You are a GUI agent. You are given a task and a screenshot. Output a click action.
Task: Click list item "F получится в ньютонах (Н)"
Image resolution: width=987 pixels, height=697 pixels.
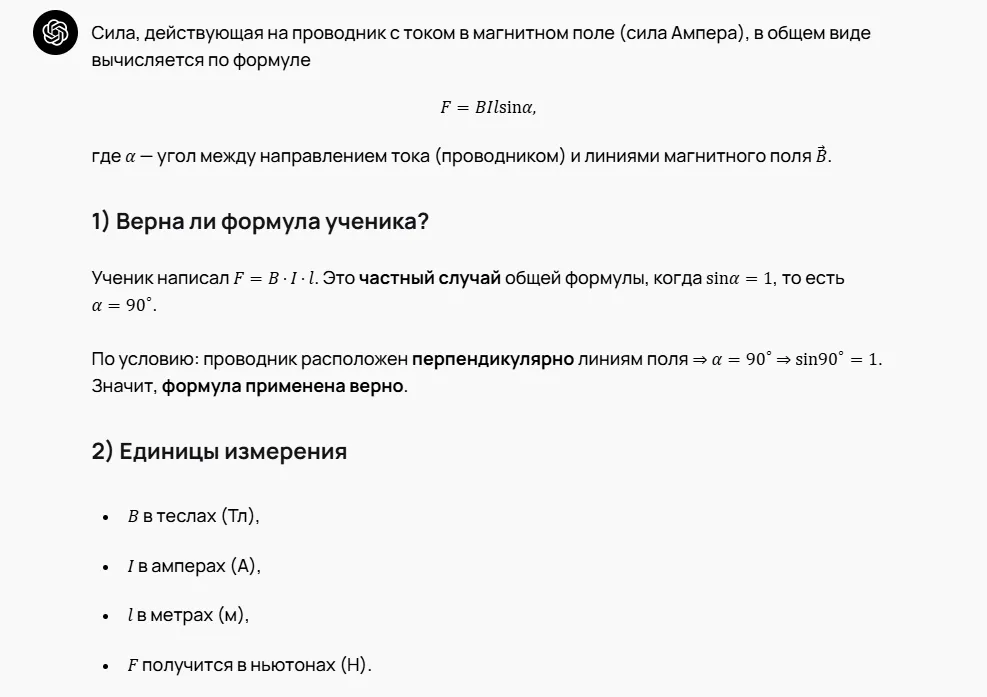pos(249,665)
